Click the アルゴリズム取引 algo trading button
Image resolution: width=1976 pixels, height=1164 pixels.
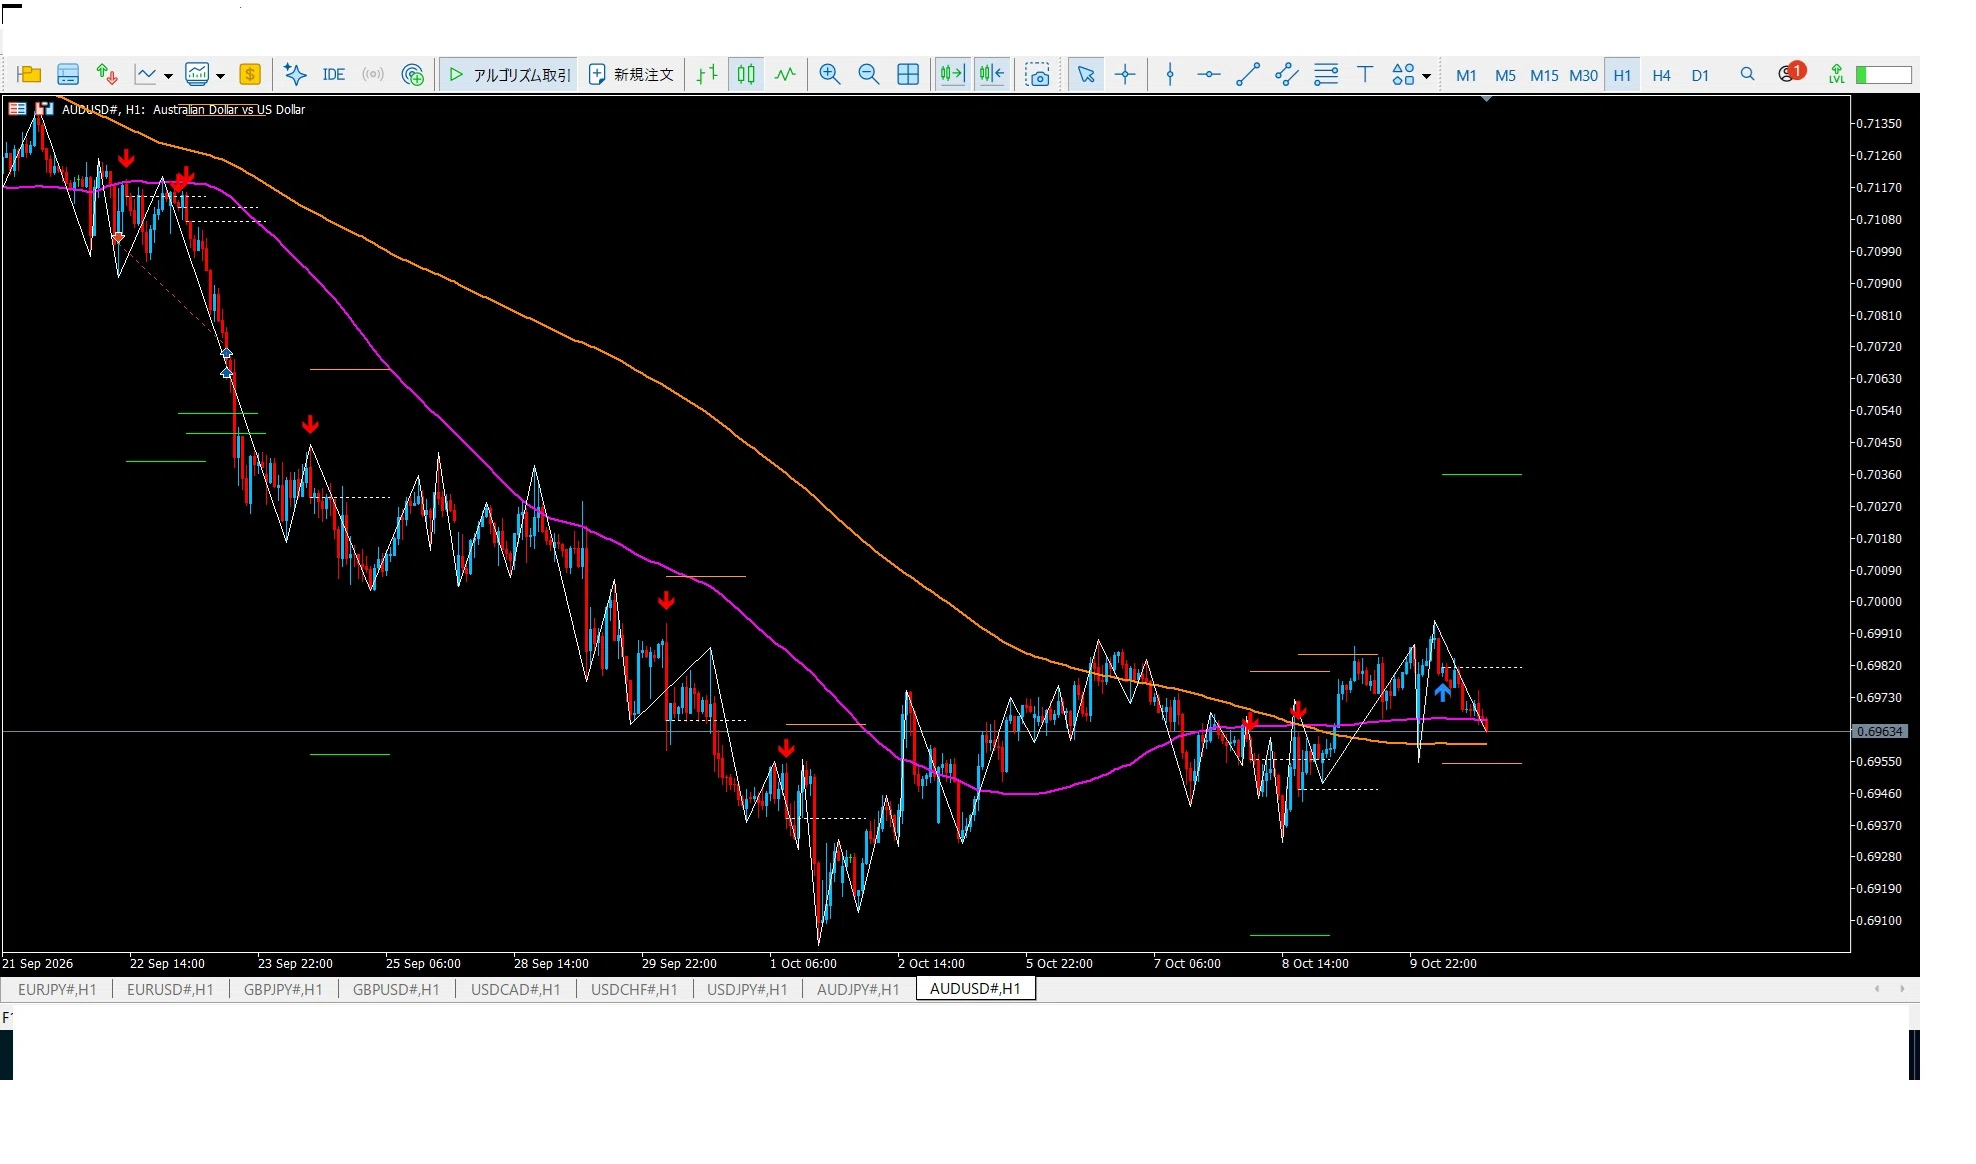click(509, 74)
